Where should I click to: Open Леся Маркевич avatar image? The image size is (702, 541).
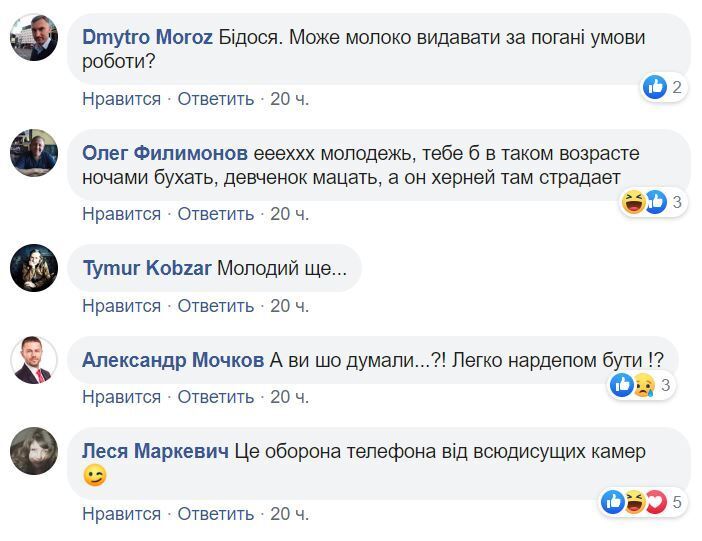click(x=34, y=451)
